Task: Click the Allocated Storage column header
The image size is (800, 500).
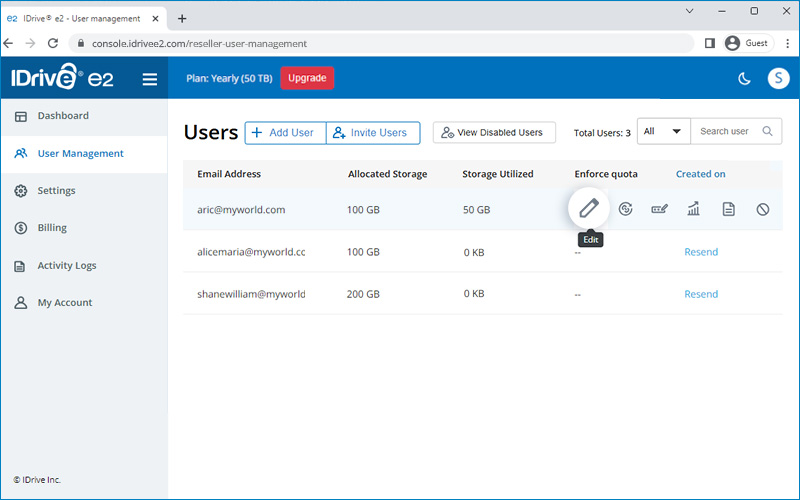Action: point(388,174)
